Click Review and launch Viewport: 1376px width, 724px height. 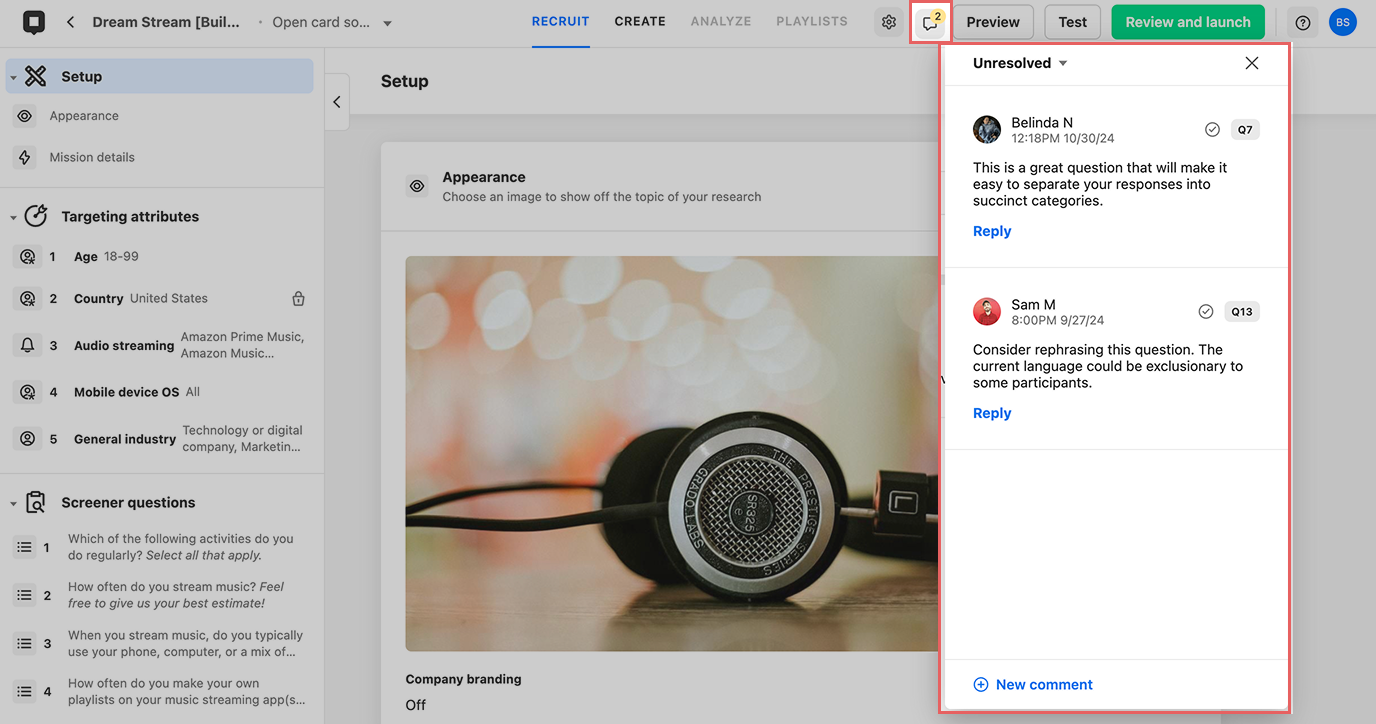[1188, 22]
